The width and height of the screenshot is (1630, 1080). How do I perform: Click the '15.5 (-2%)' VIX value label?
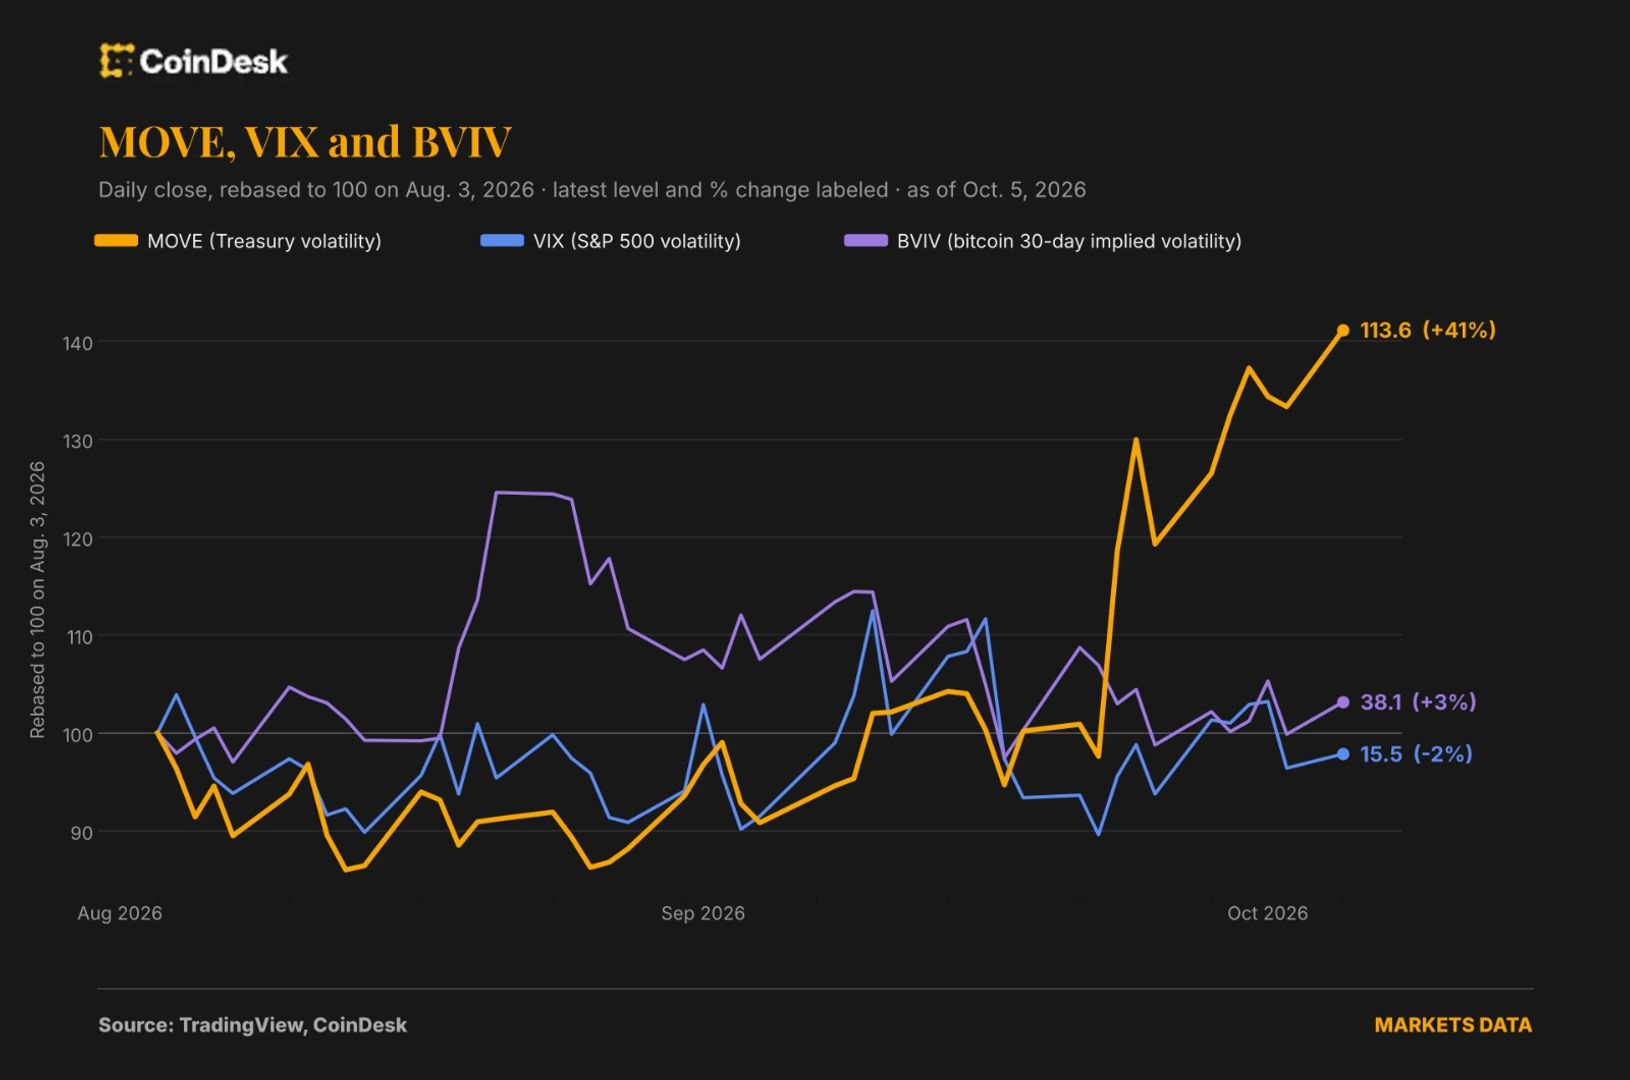tap(1416, 754)
